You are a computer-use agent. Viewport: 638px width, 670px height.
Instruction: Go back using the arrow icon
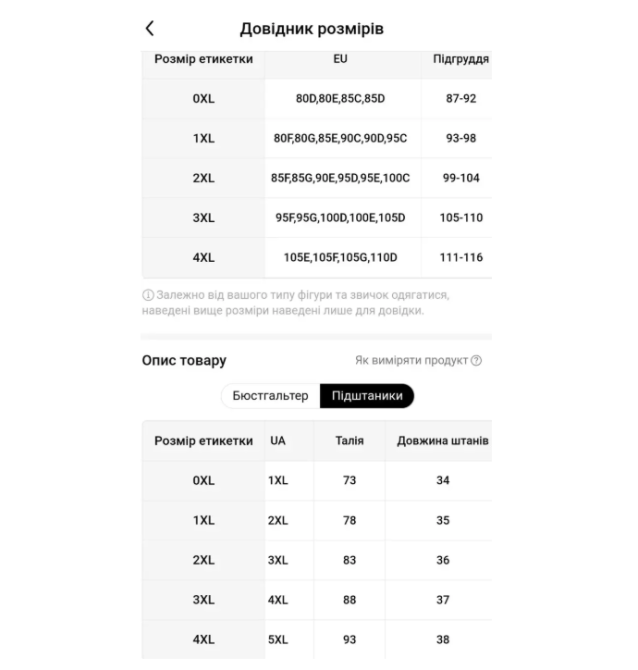(150, 29)
